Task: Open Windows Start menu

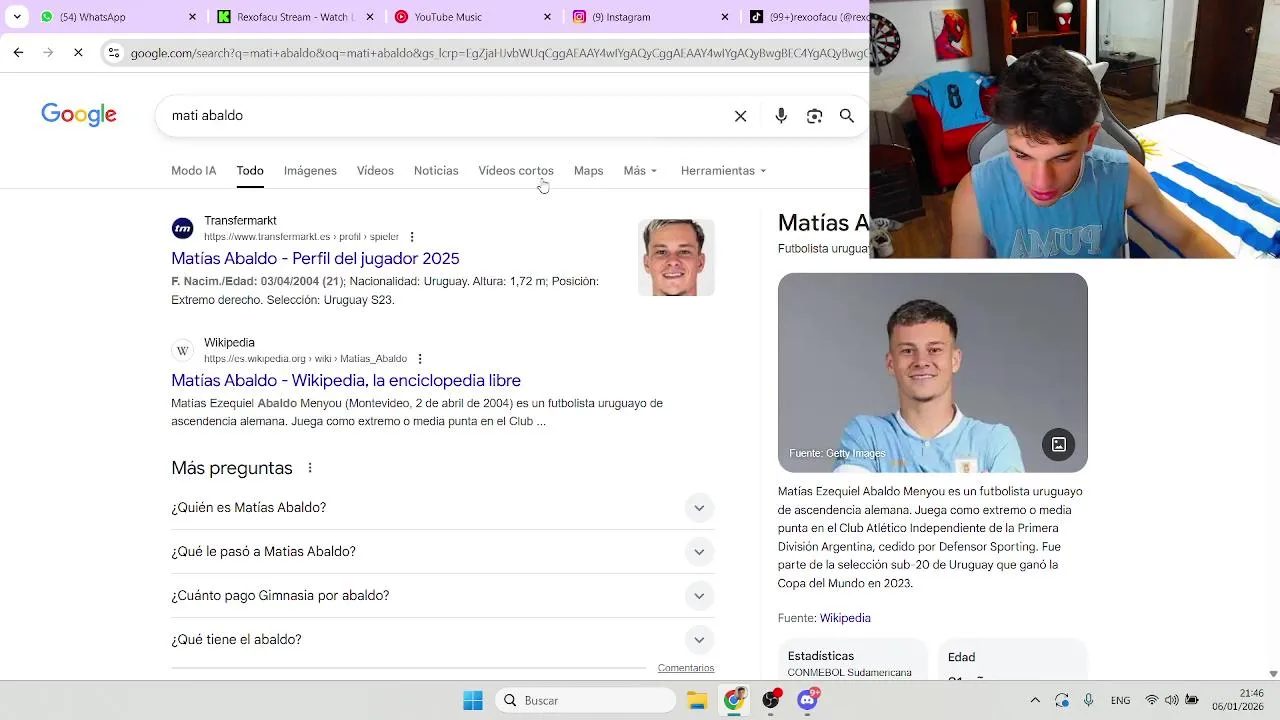Action: pos(473,701)
